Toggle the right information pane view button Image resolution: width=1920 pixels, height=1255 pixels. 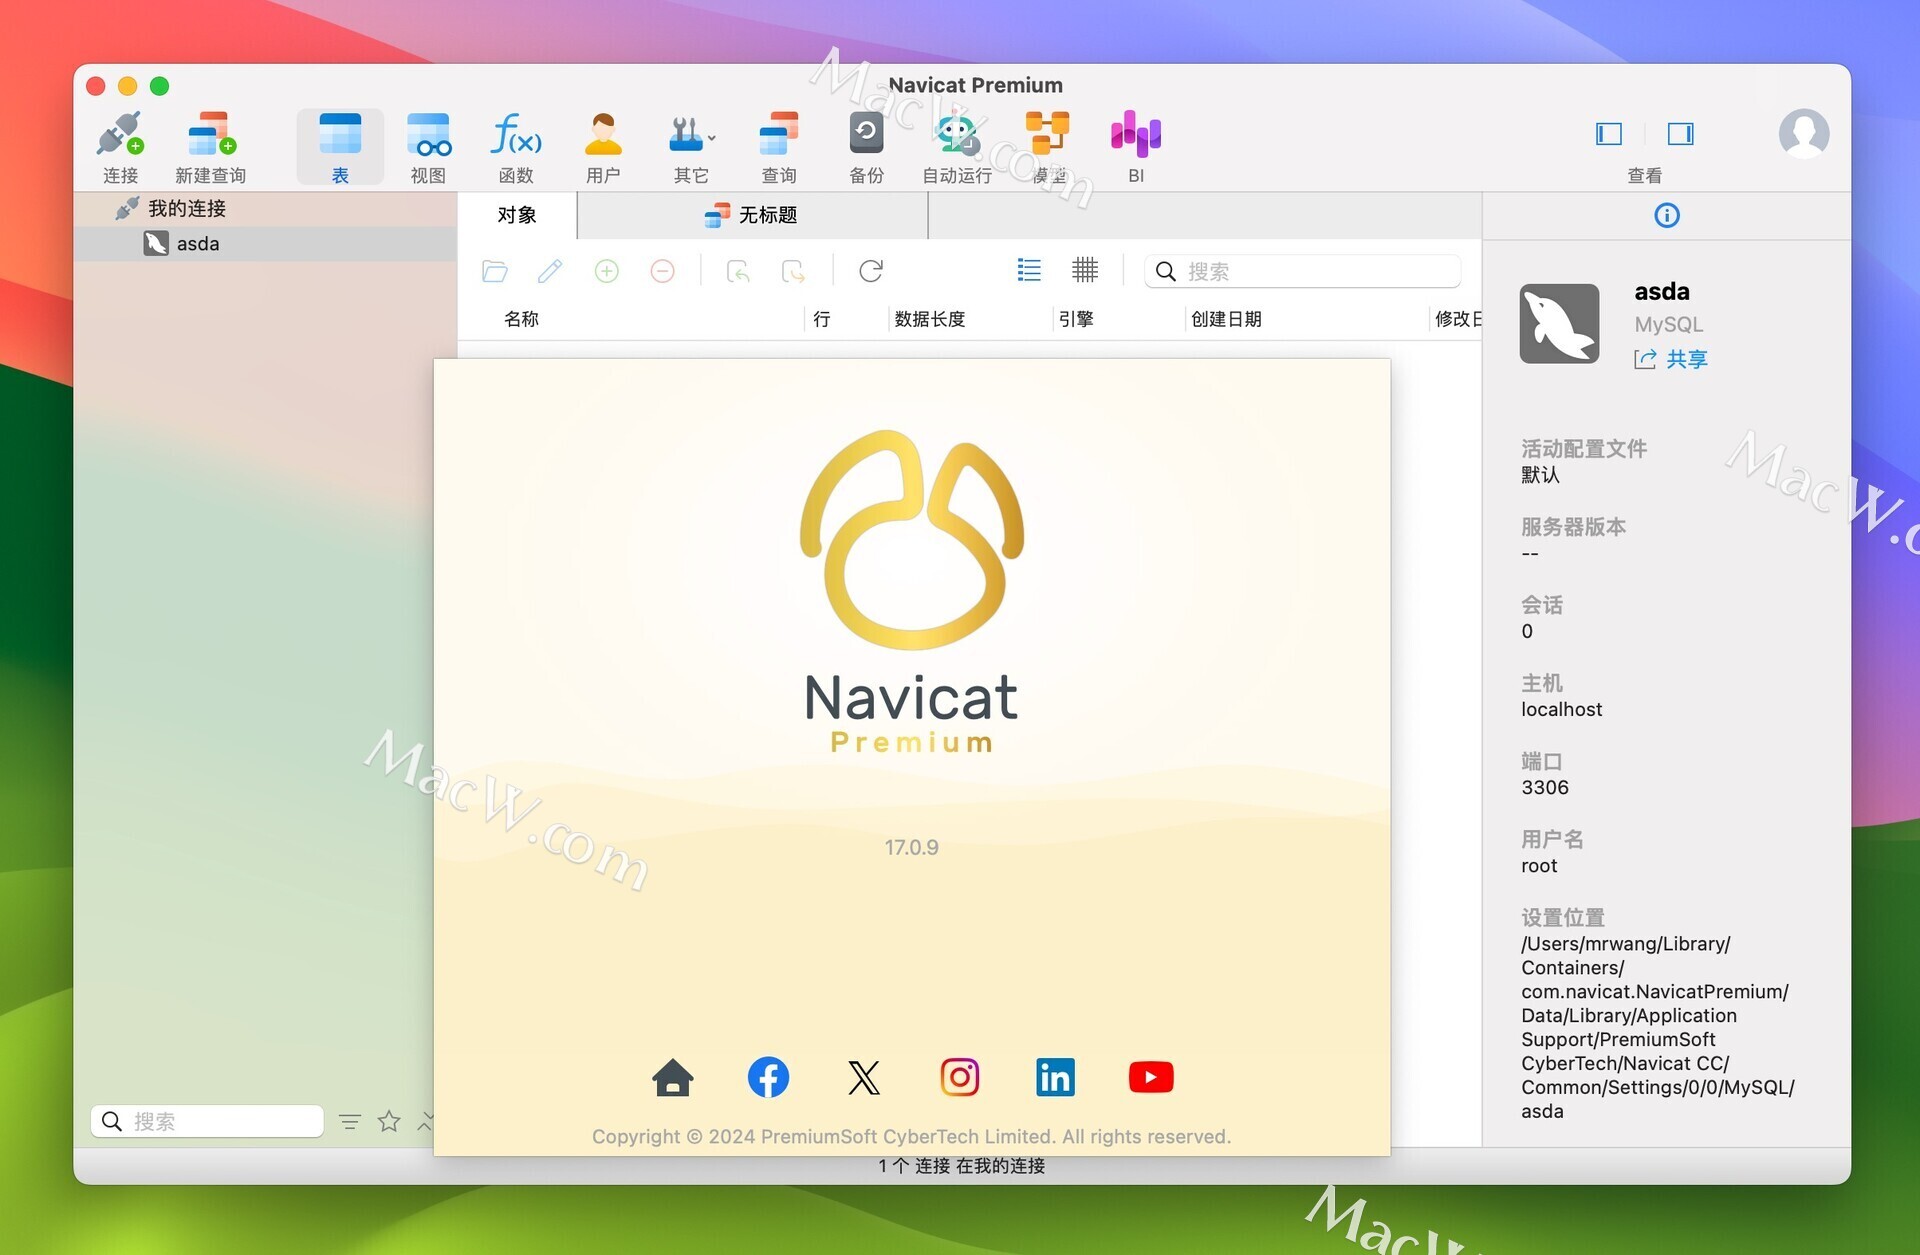click(x=1680, y=134)
